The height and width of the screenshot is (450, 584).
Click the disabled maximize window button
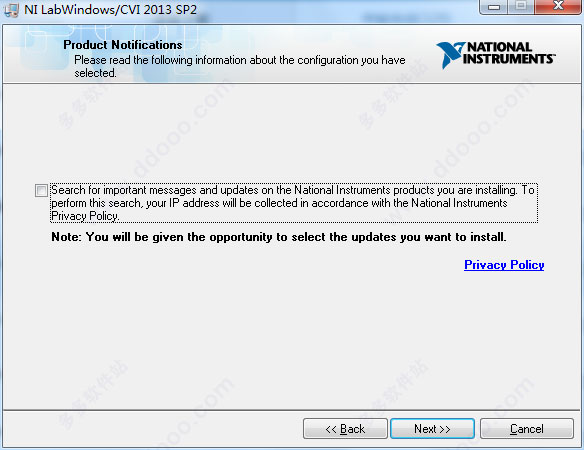pyautogui.click(x=521, y=7)
